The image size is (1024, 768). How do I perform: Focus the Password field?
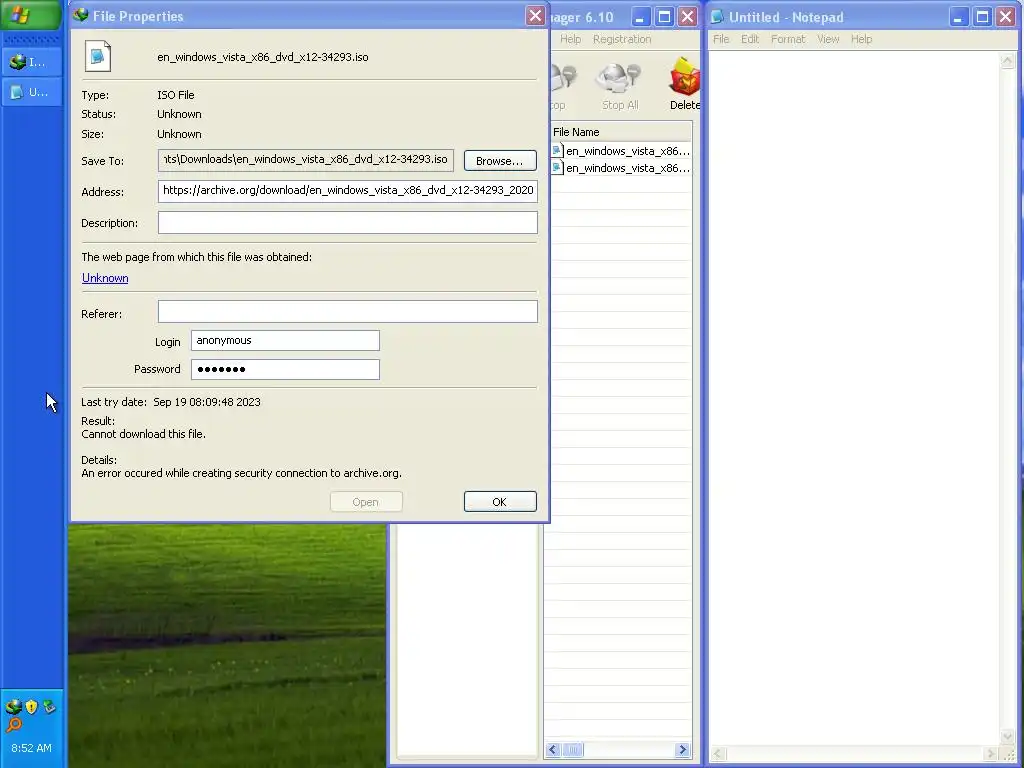pos(285,369)
